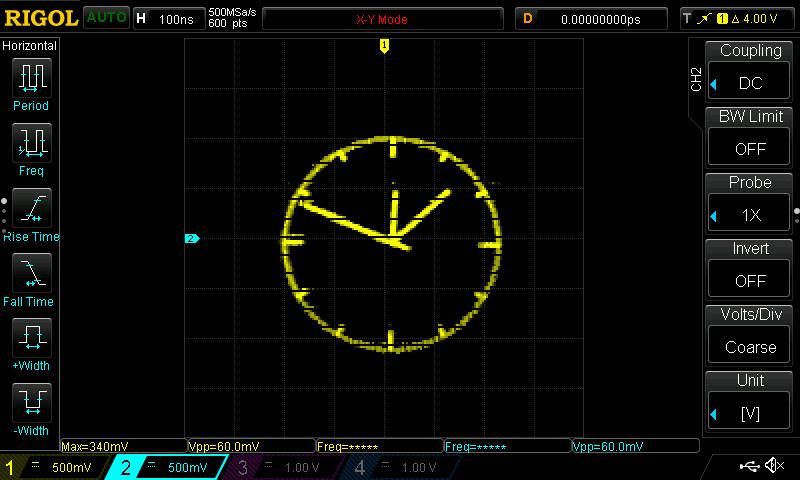Viewport: 800px width, 480px height.
Task: Toggle the speaker sound icon
Action: 774,466
